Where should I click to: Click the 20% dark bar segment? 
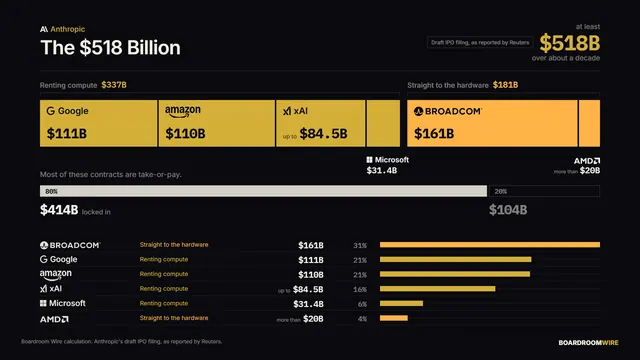tap(544, 191)
